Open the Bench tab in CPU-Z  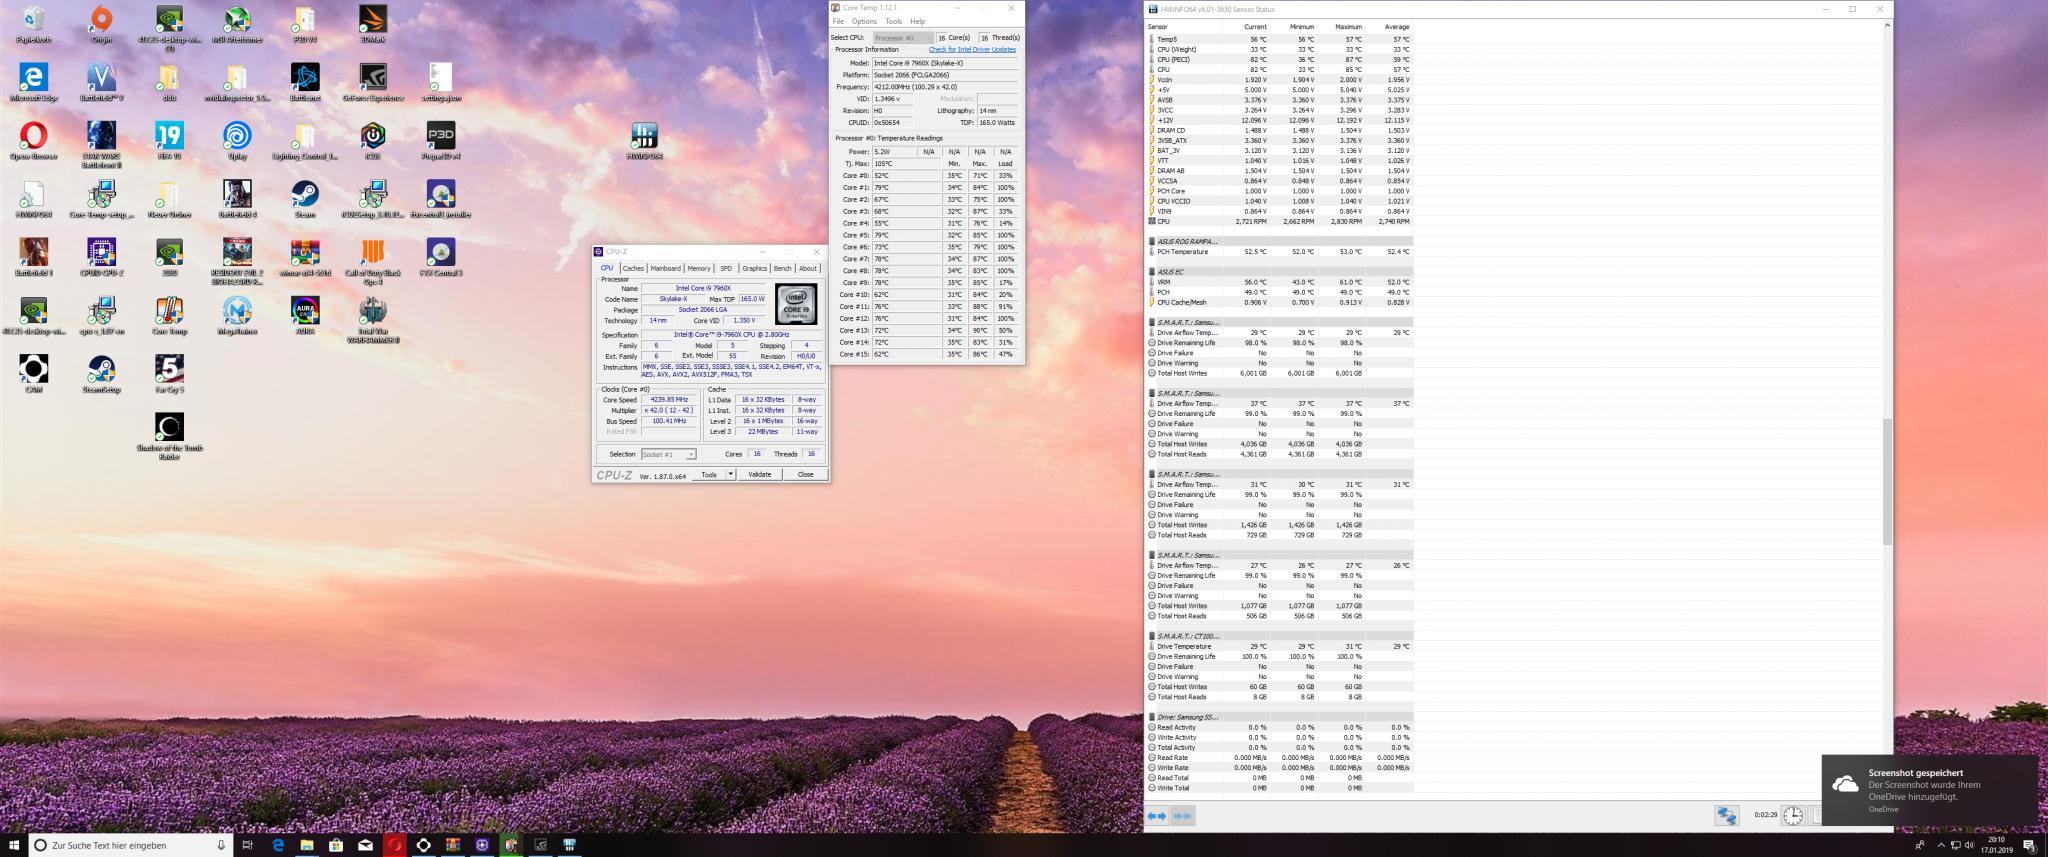pos(782,268)
